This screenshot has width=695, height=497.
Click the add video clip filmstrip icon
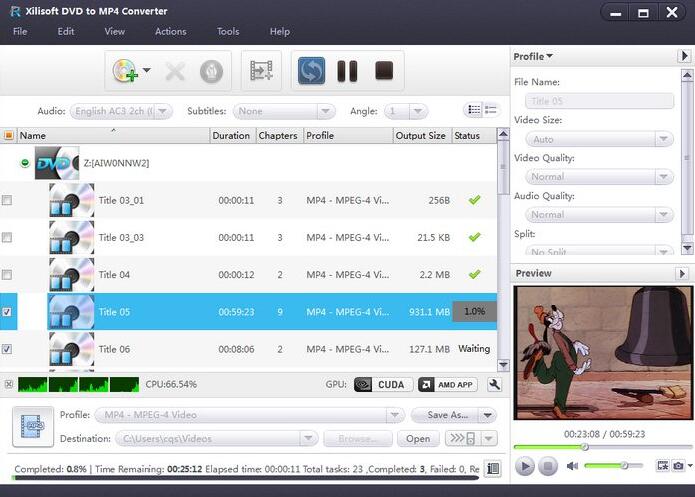pos(261,71)
